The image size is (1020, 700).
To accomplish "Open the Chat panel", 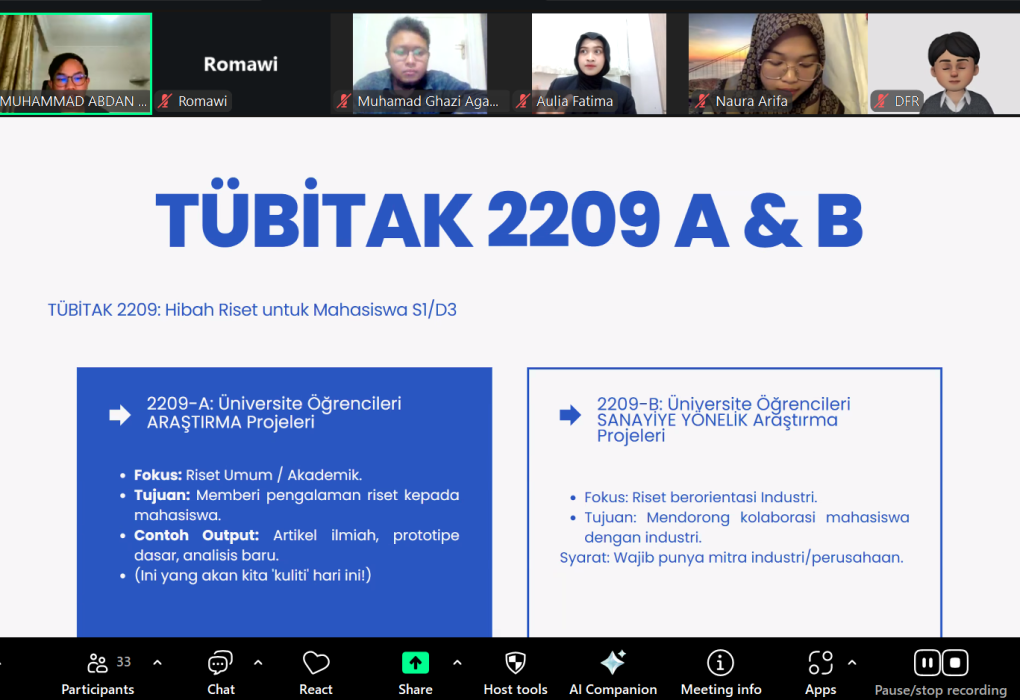I will pos(220,663).
